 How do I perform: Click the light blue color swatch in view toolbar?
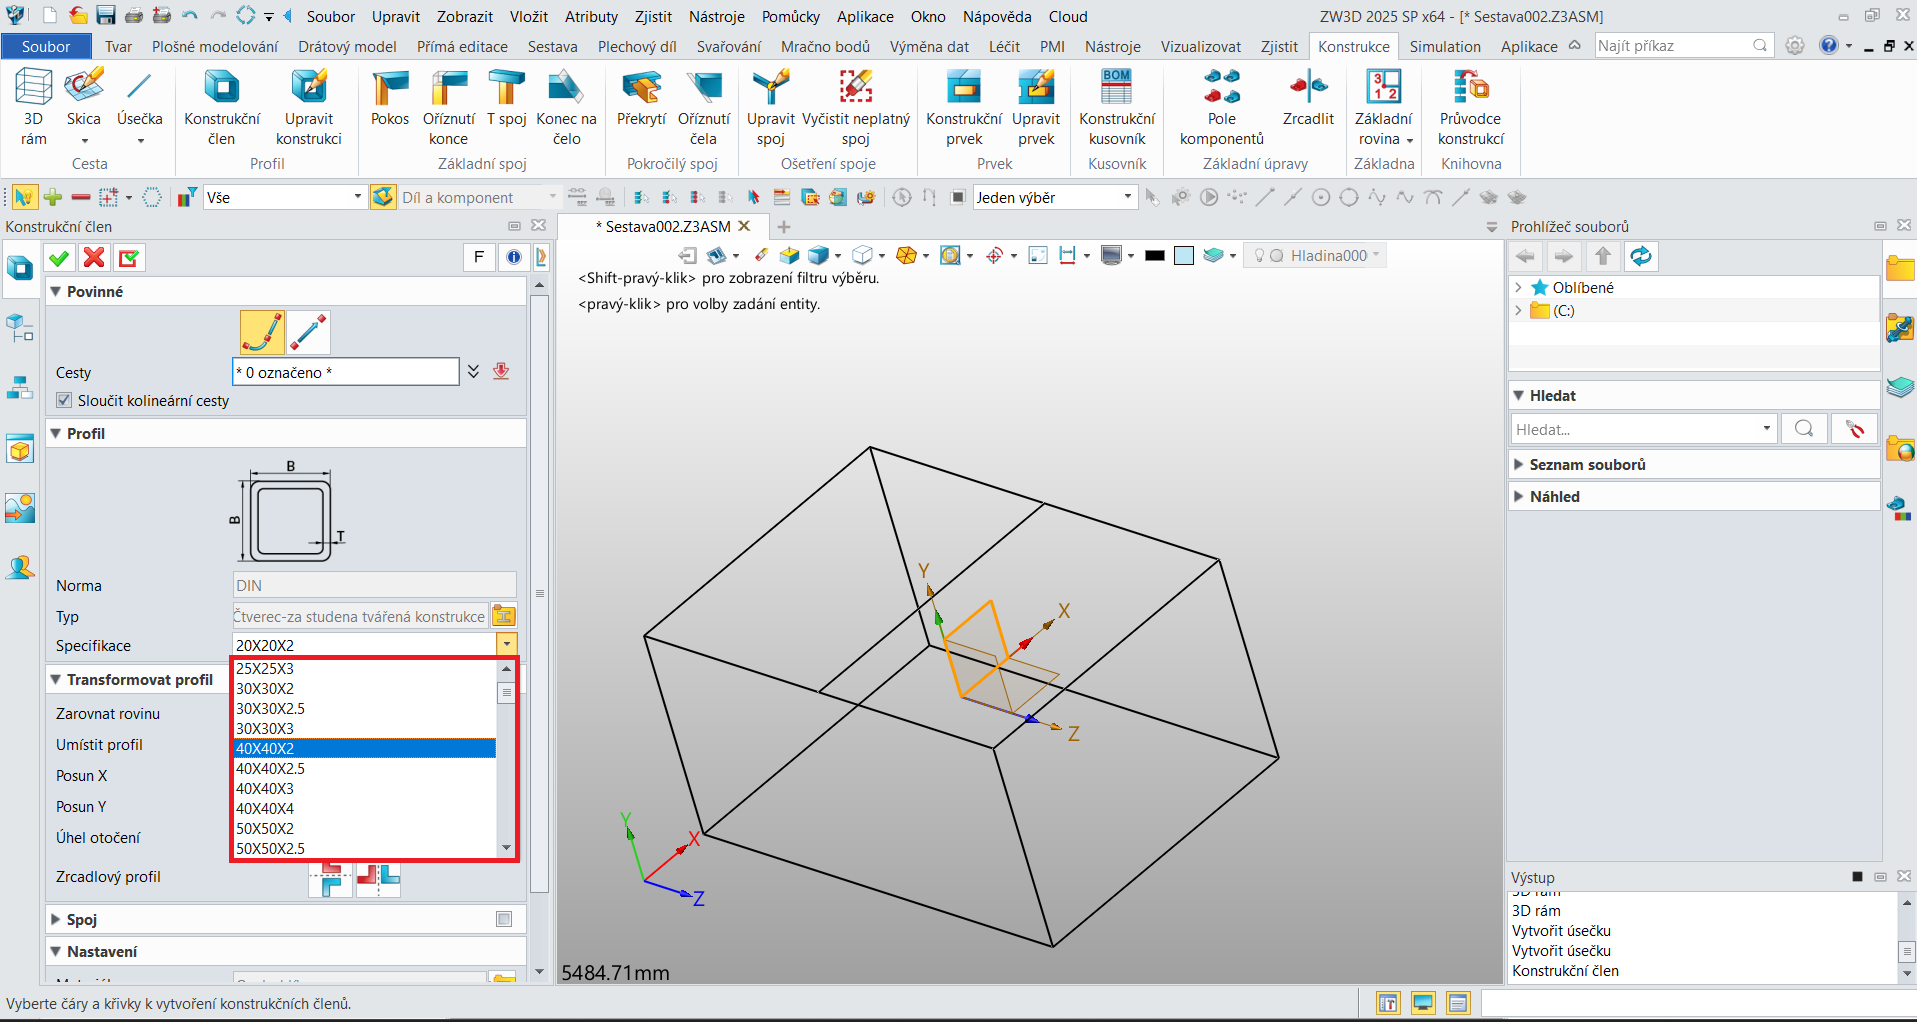[1184, 256]
